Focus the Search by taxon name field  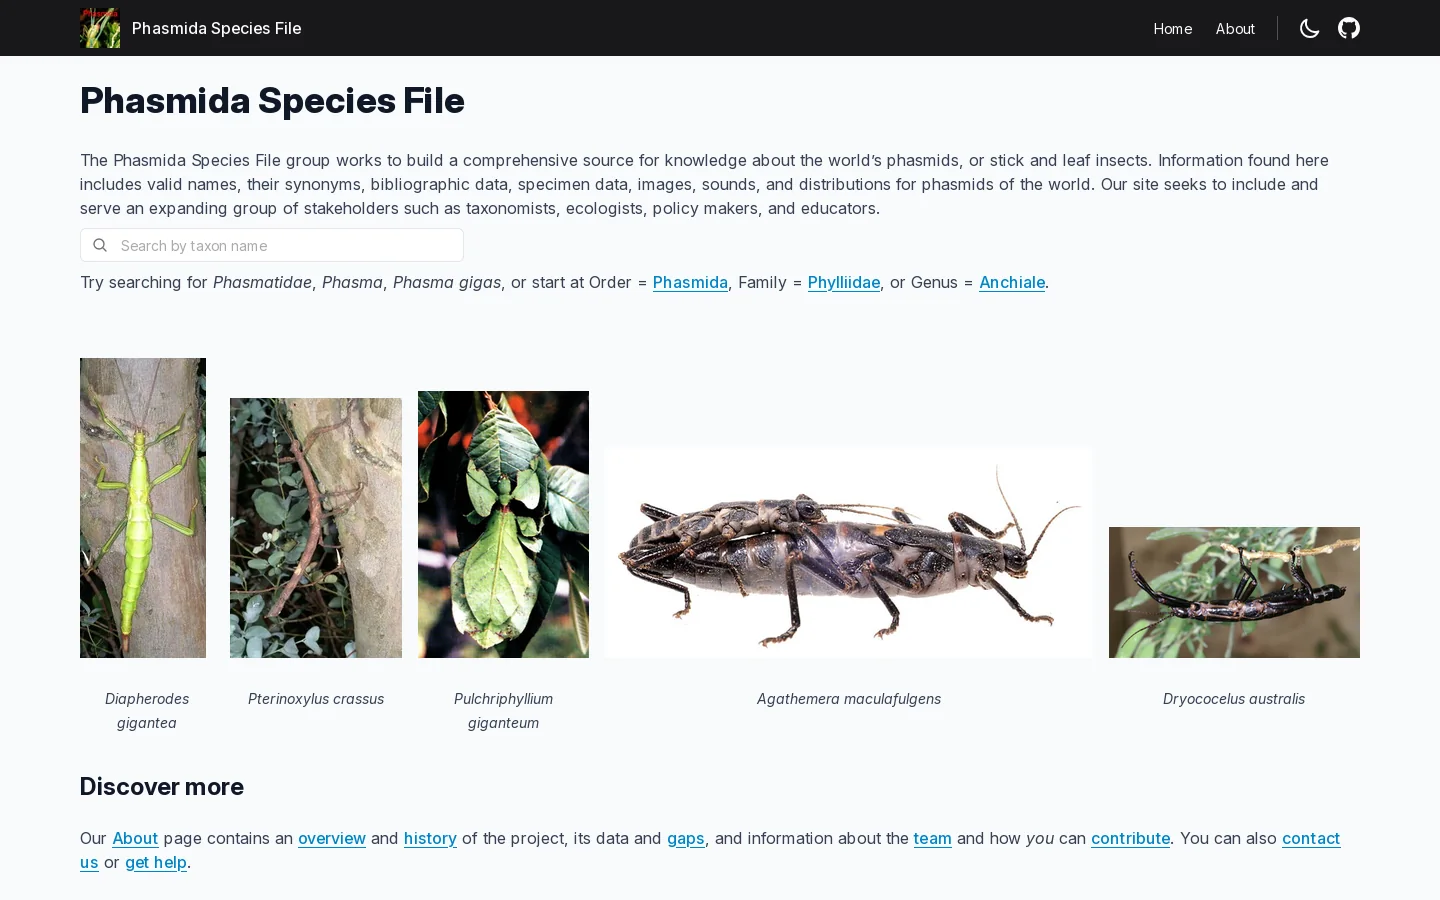click(x=272, y=245)
